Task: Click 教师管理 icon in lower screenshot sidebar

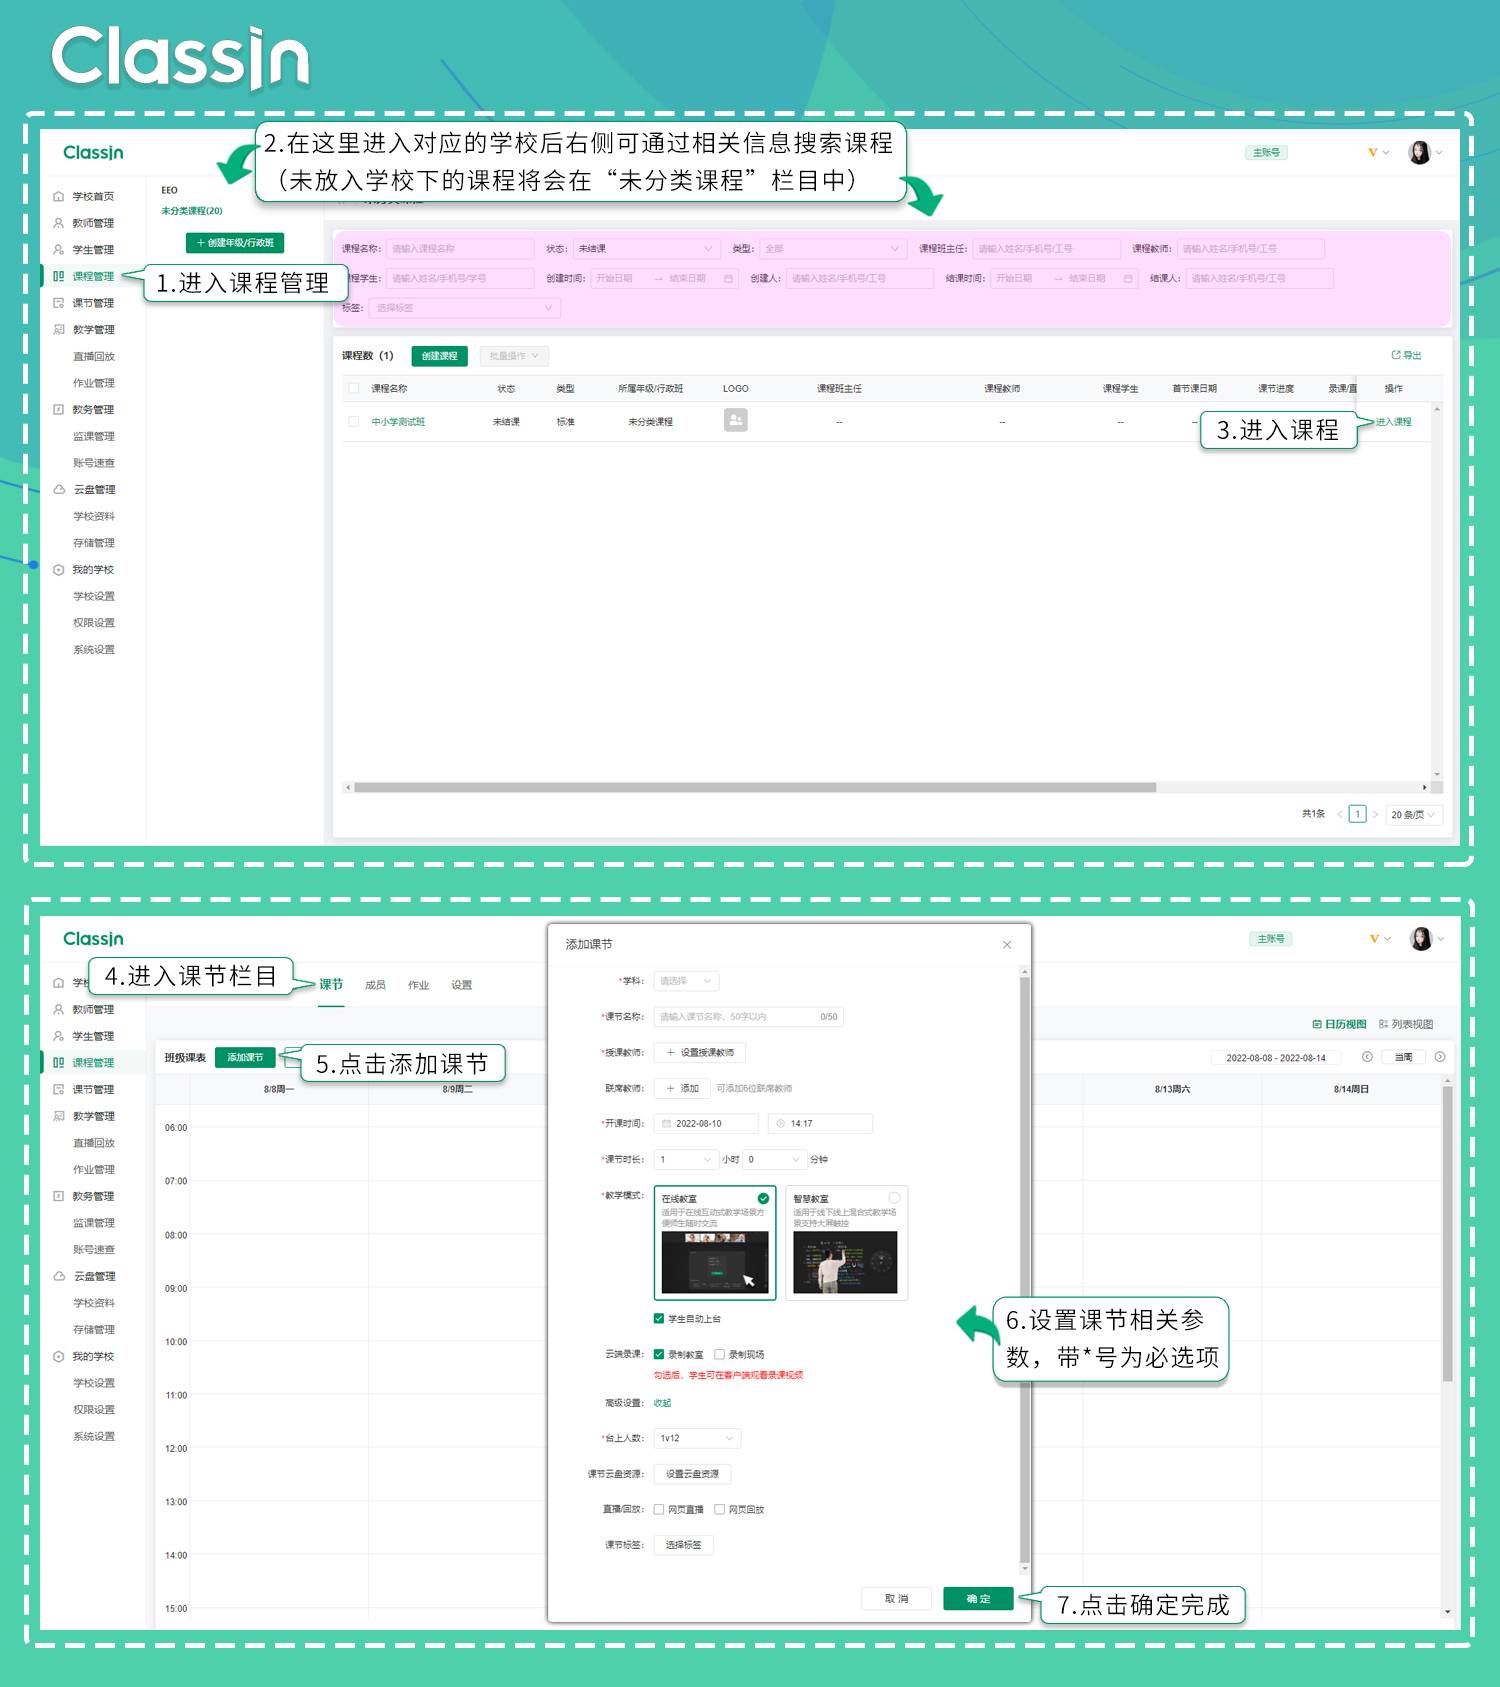Action: 59,1009
